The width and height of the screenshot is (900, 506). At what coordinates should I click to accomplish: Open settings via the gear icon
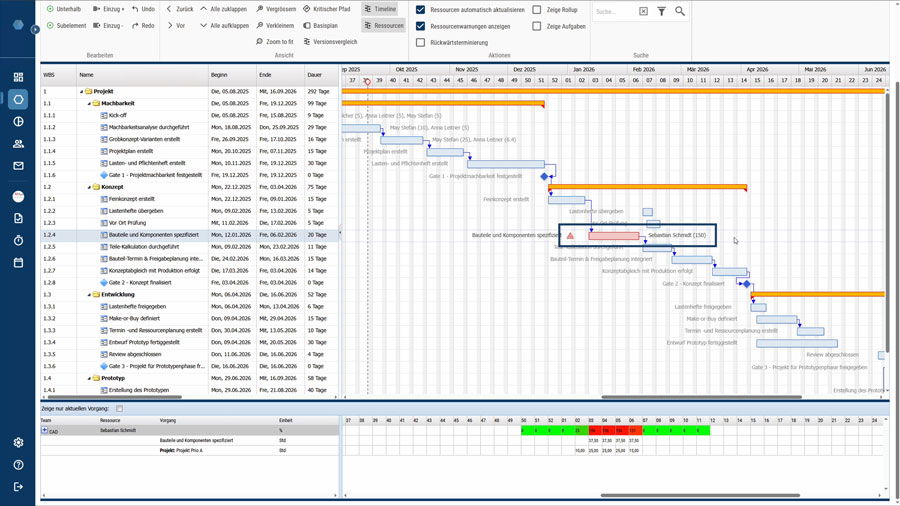tap(18, 442)
